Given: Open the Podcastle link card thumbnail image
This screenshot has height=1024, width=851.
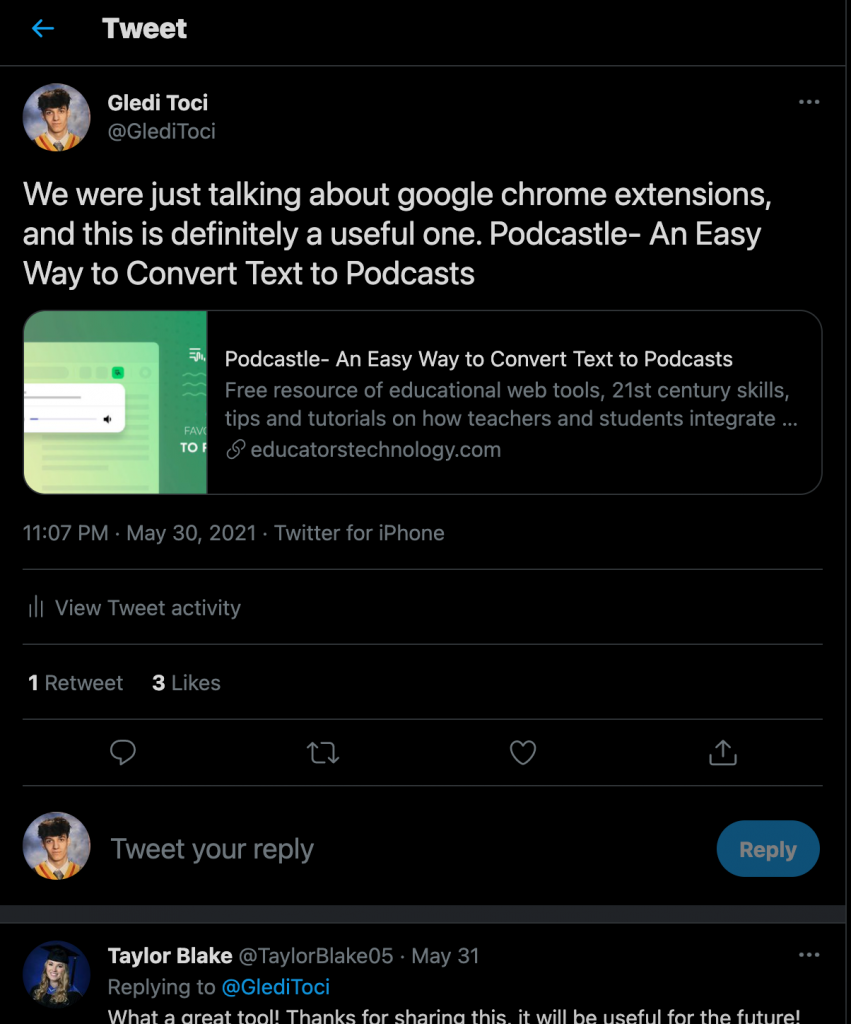Looking at the screenshot, I should (x=116, y=402).
